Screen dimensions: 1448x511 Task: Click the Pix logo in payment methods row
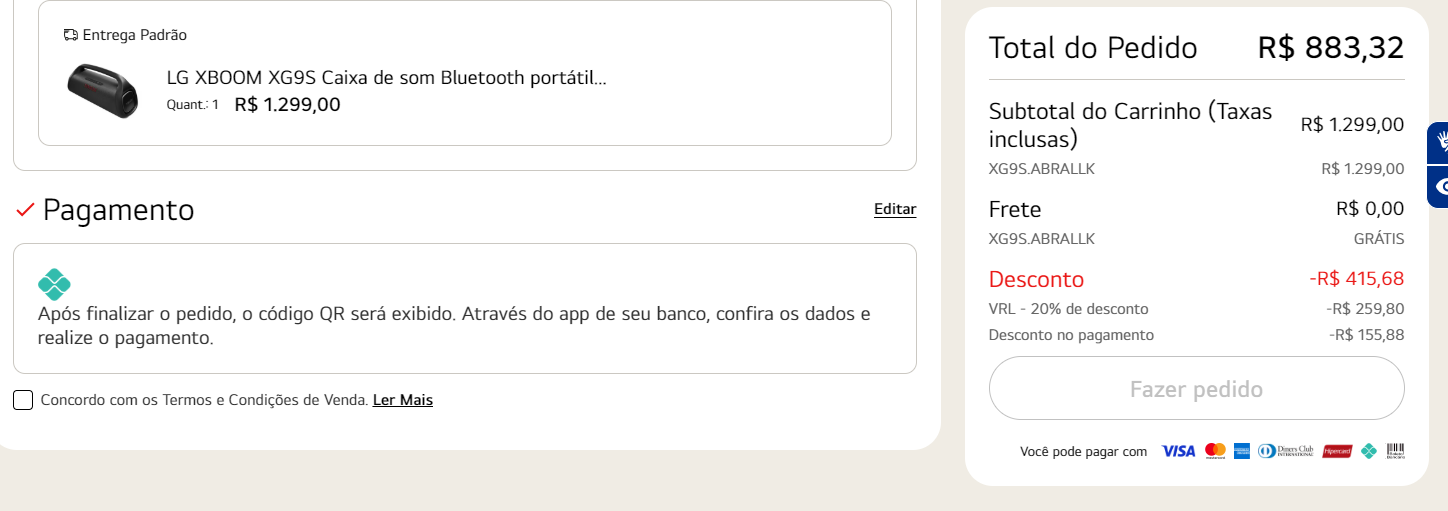tap(1369, 451)
